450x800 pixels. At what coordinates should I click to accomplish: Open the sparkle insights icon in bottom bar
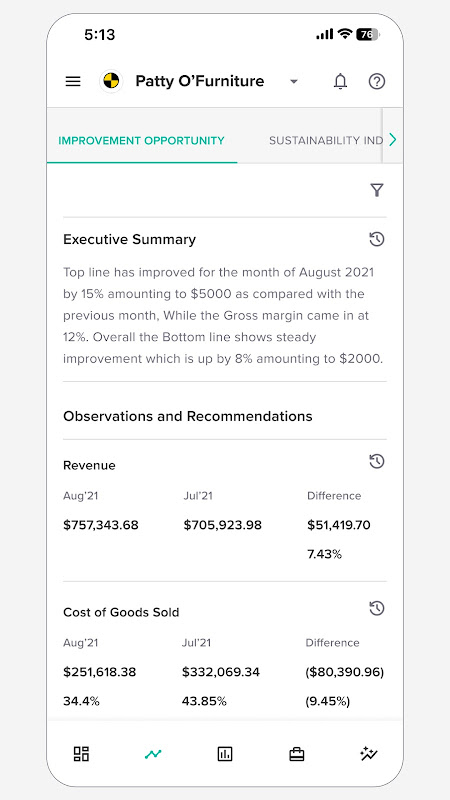[368, 754]
